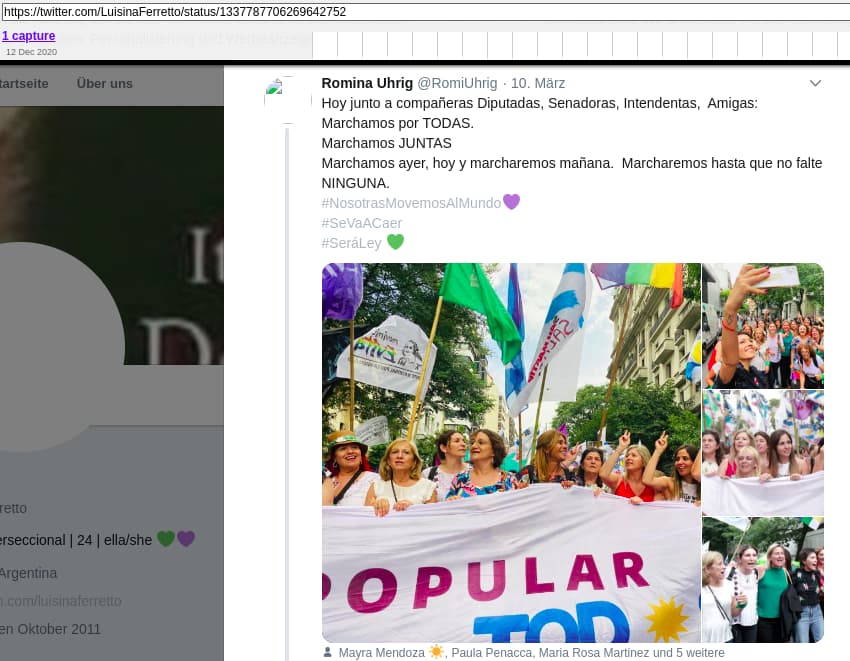
Task: Click the capture timeline calendar bar
Action: click(581, 44)
